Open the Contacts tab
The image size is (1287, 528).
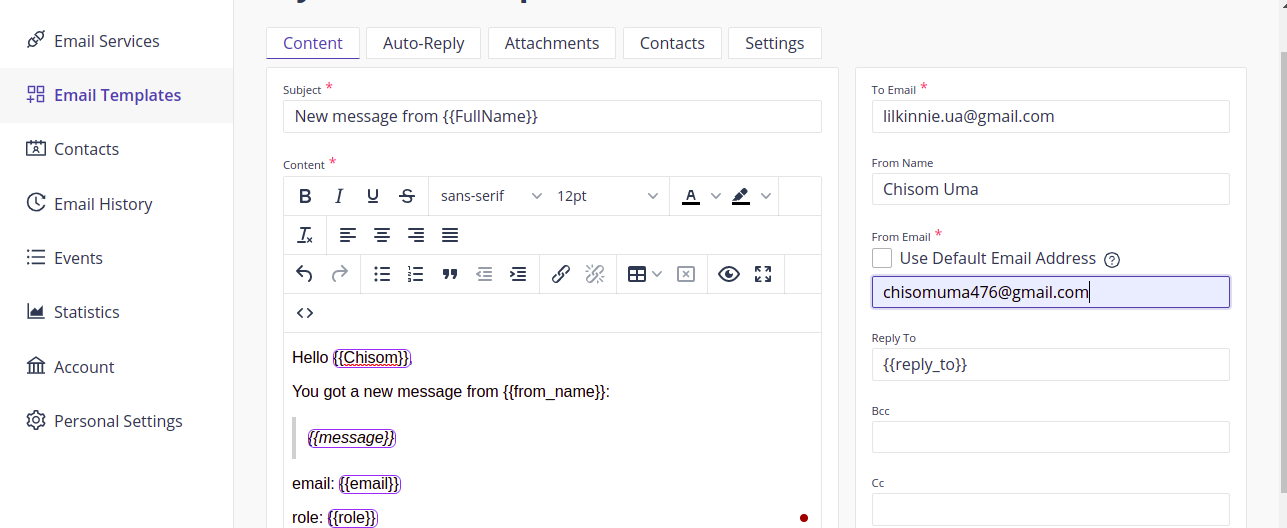click(672, 43)
